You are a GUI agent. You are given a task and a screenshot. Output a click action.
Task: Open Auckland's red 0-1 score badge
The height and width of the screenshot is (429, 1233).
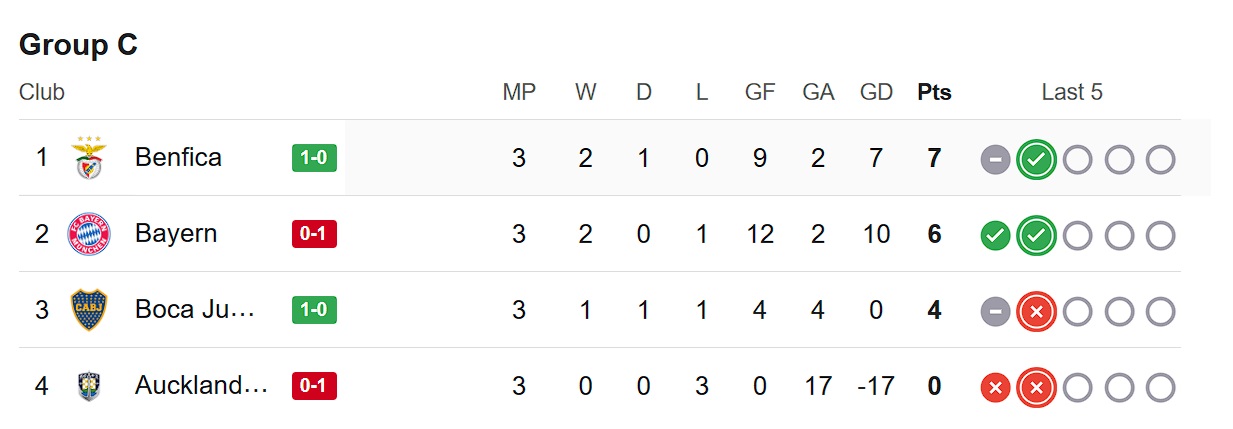point(314,386)
